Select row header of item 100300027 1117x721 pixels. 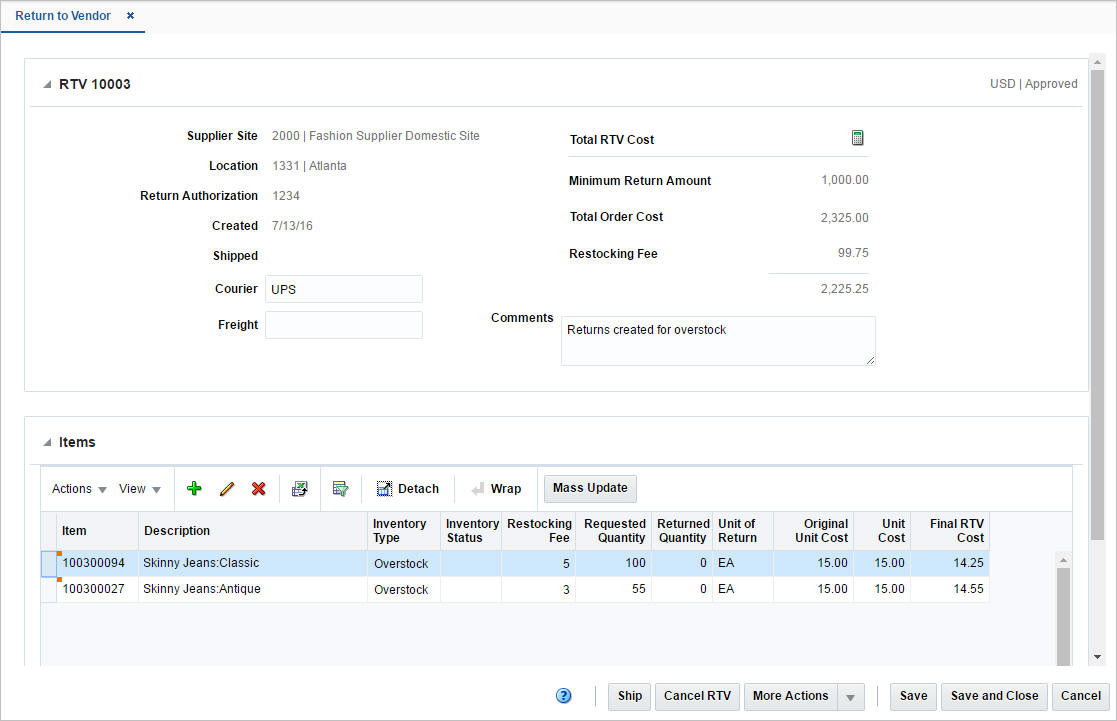(x=49, y=590)
